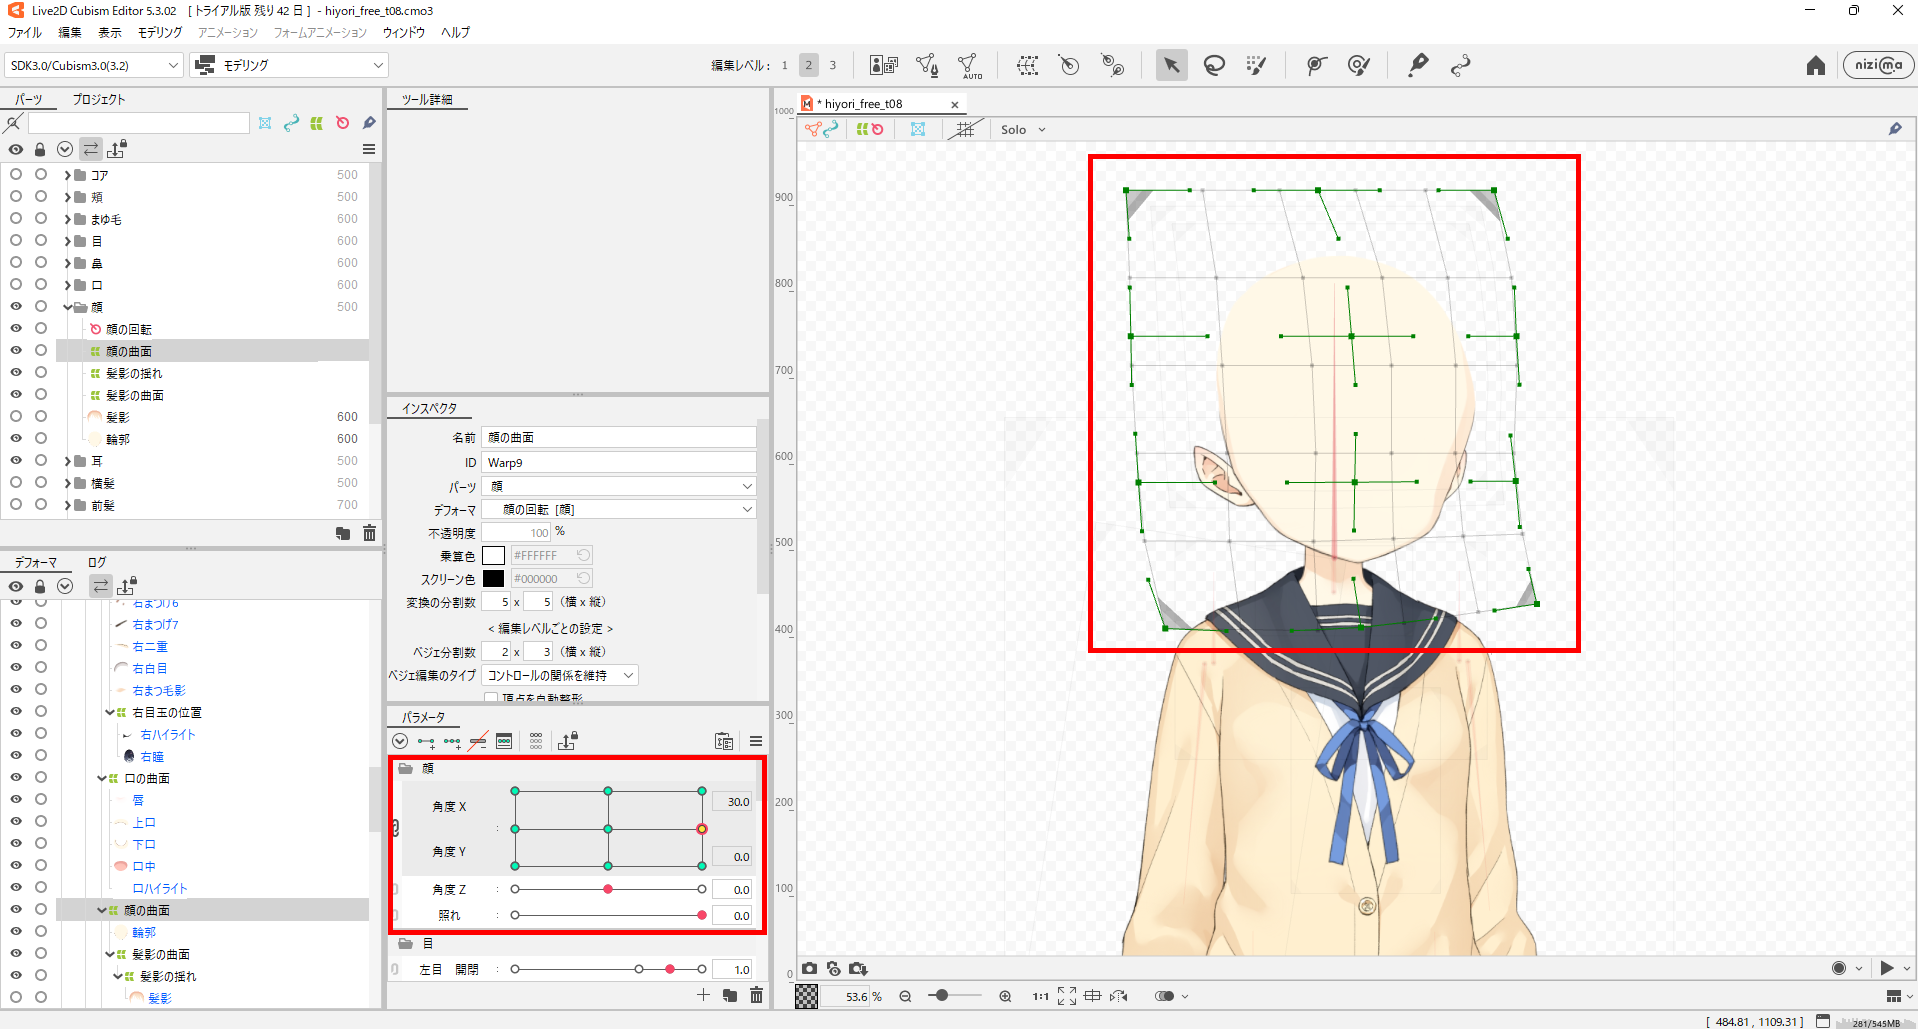Click the parts search input field

click(139, 122)
